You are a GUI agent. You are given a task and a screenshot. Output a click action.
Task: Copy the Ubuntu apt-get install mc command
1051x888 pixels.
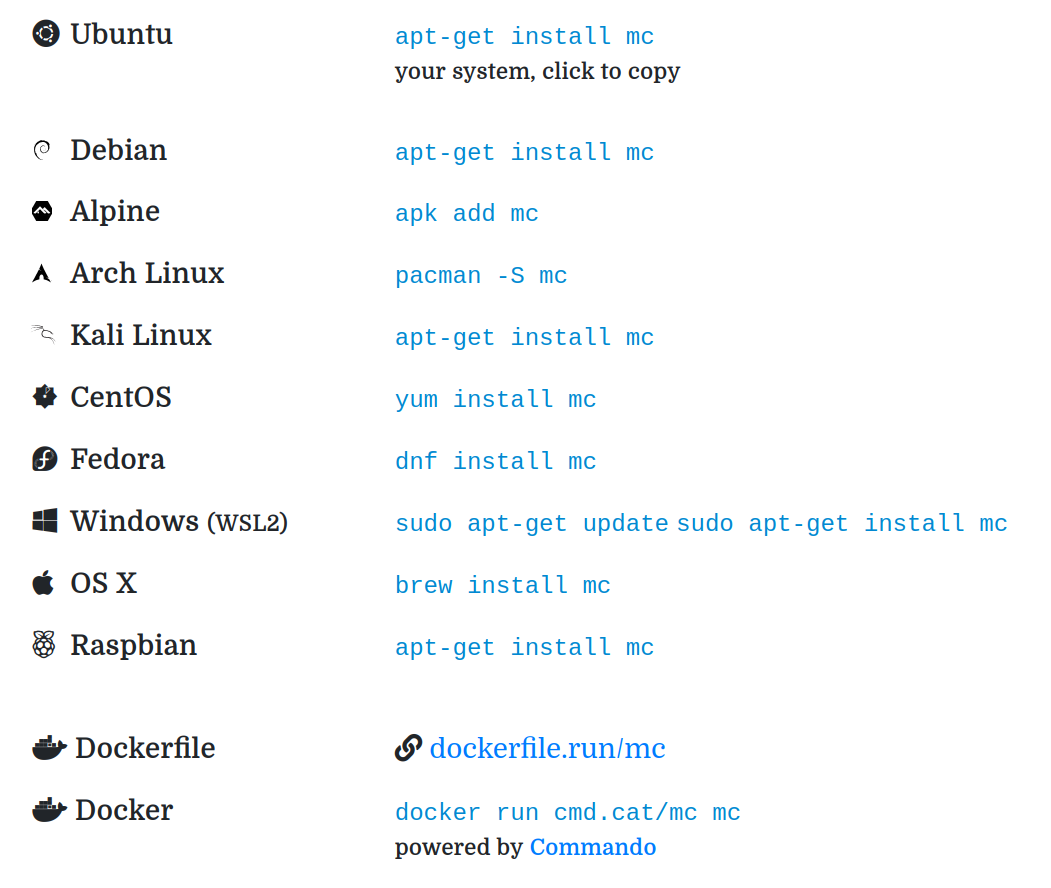[524, 37]
